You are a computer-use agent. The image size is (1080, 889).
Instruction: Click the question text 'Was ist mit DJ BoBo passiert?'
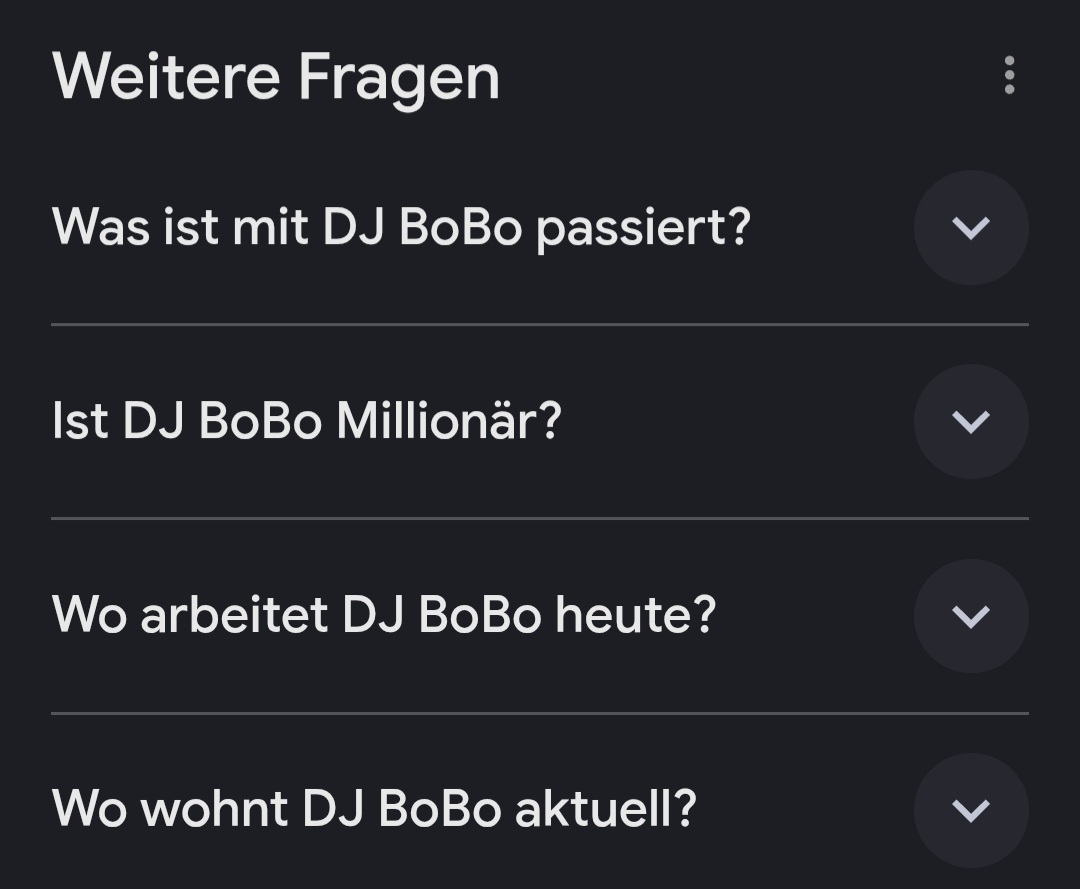(401, 228)
